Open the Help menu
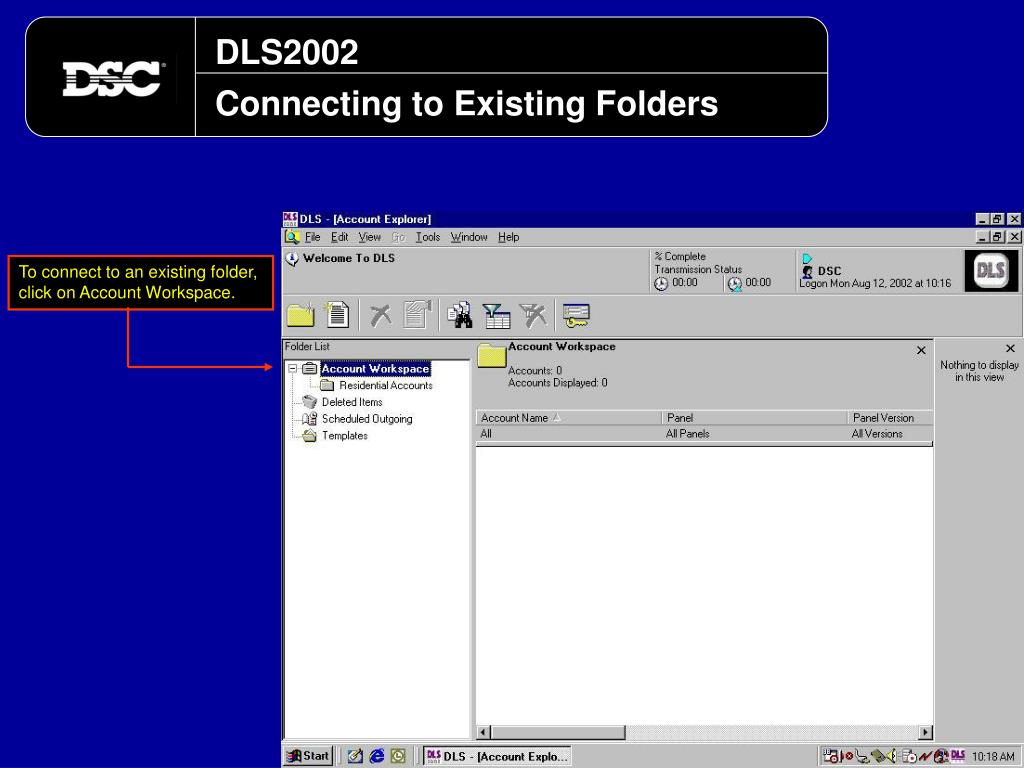1024x768 pixels. [x=509, y=237]
